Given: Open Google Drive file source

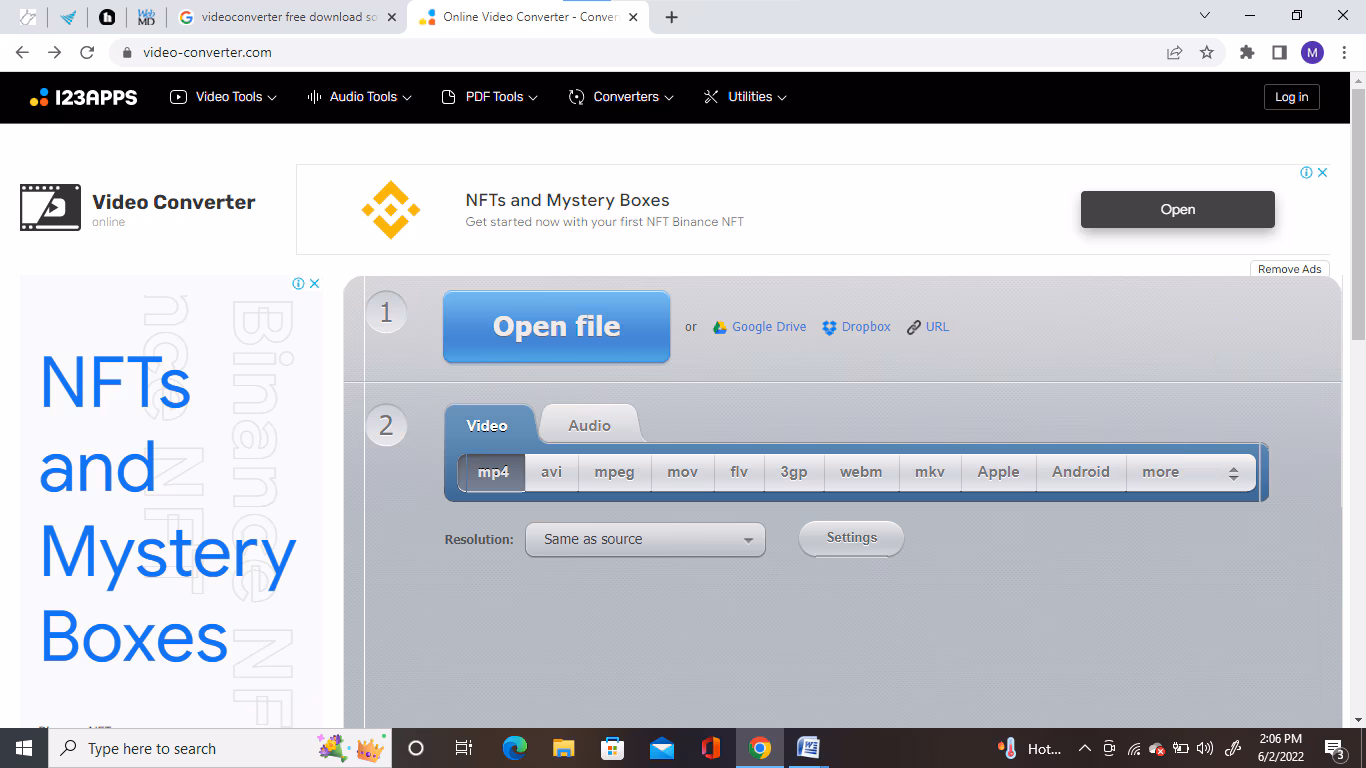Looking at the screenshot, I should [x=759, y=327].
